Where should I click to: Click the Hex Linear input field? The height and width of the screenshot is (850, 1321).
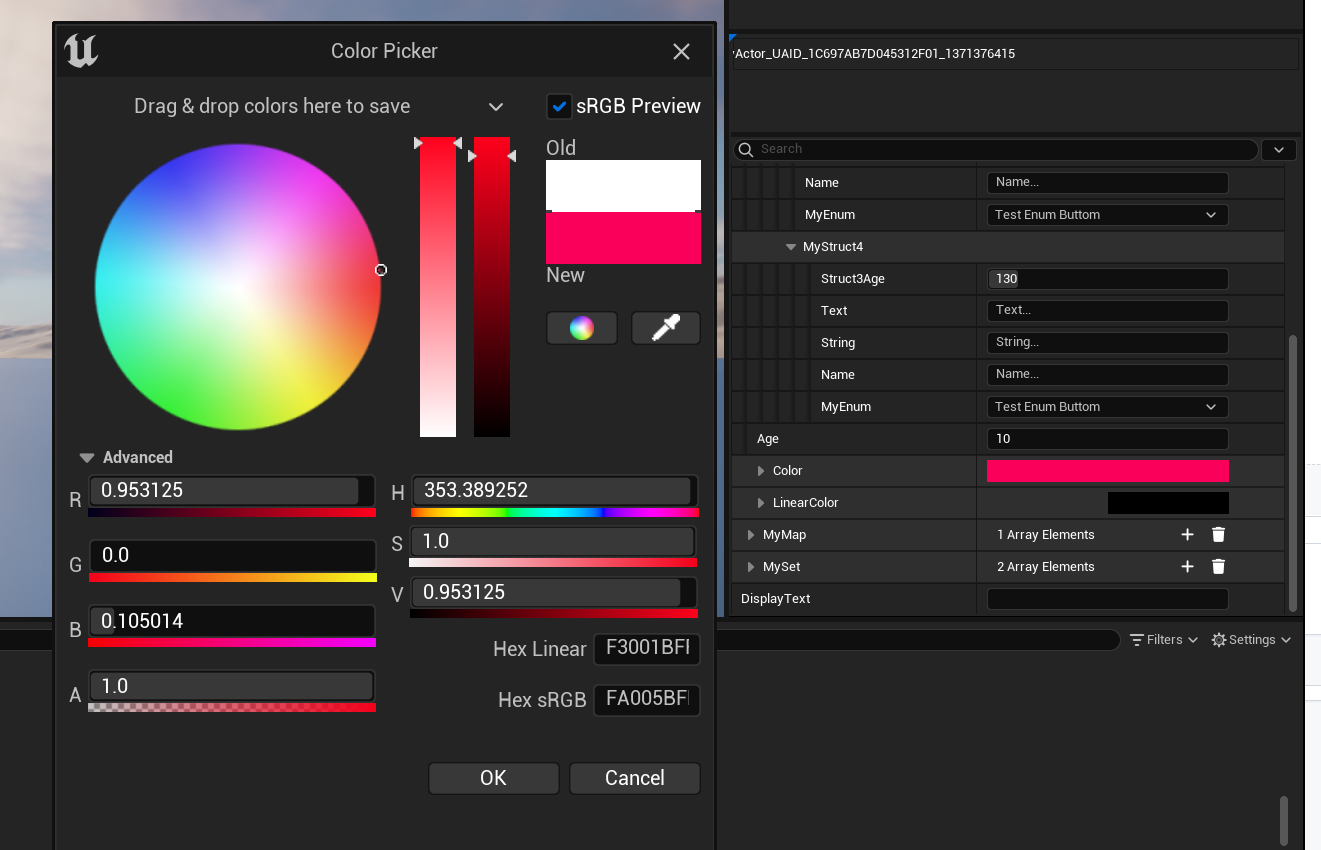(x=647, y=648)
